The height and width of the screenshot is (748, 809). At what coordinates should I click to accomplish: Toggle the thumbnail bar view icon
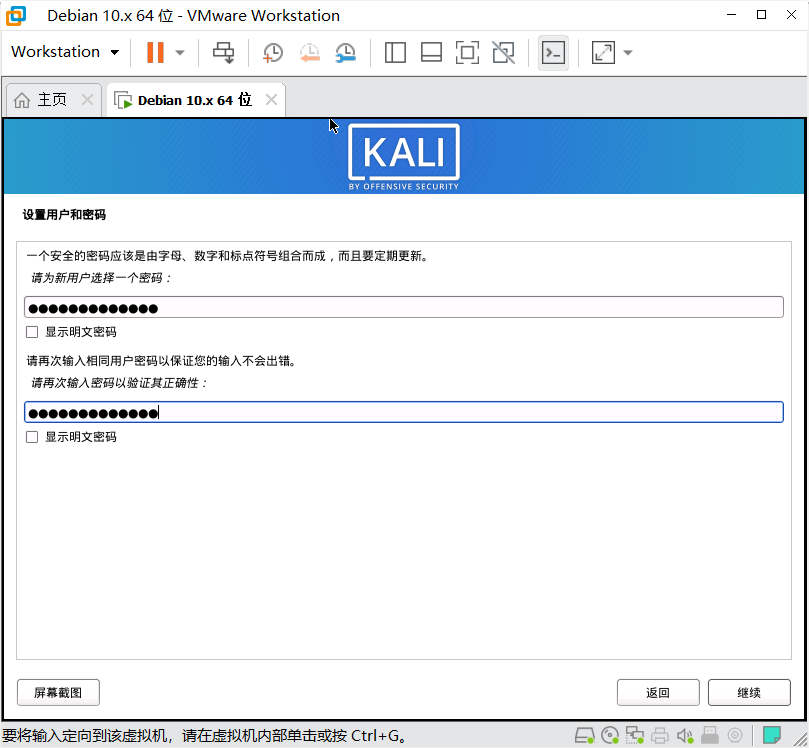pyautogui.click(x=431, y=53)
